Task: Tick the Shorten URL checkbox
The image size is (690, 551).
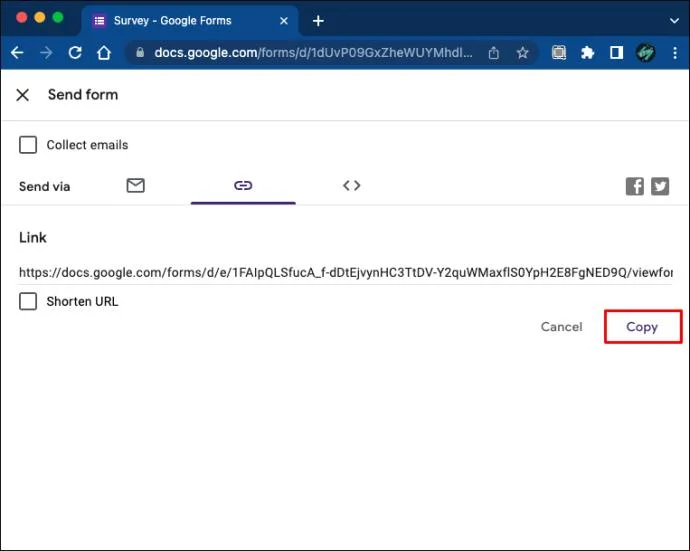Action: pos(28,301)
